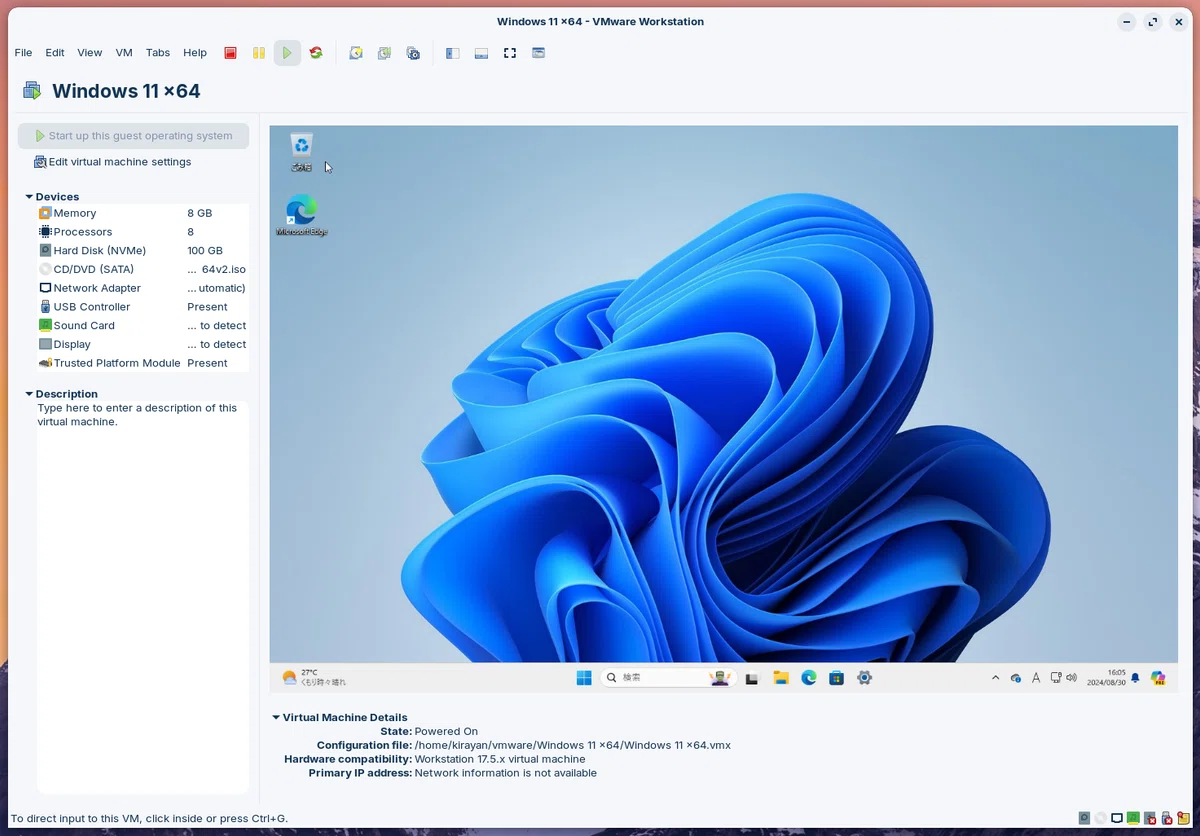
Task: Click the yellow Suspend toolbar icon
Action: point(258,53)
